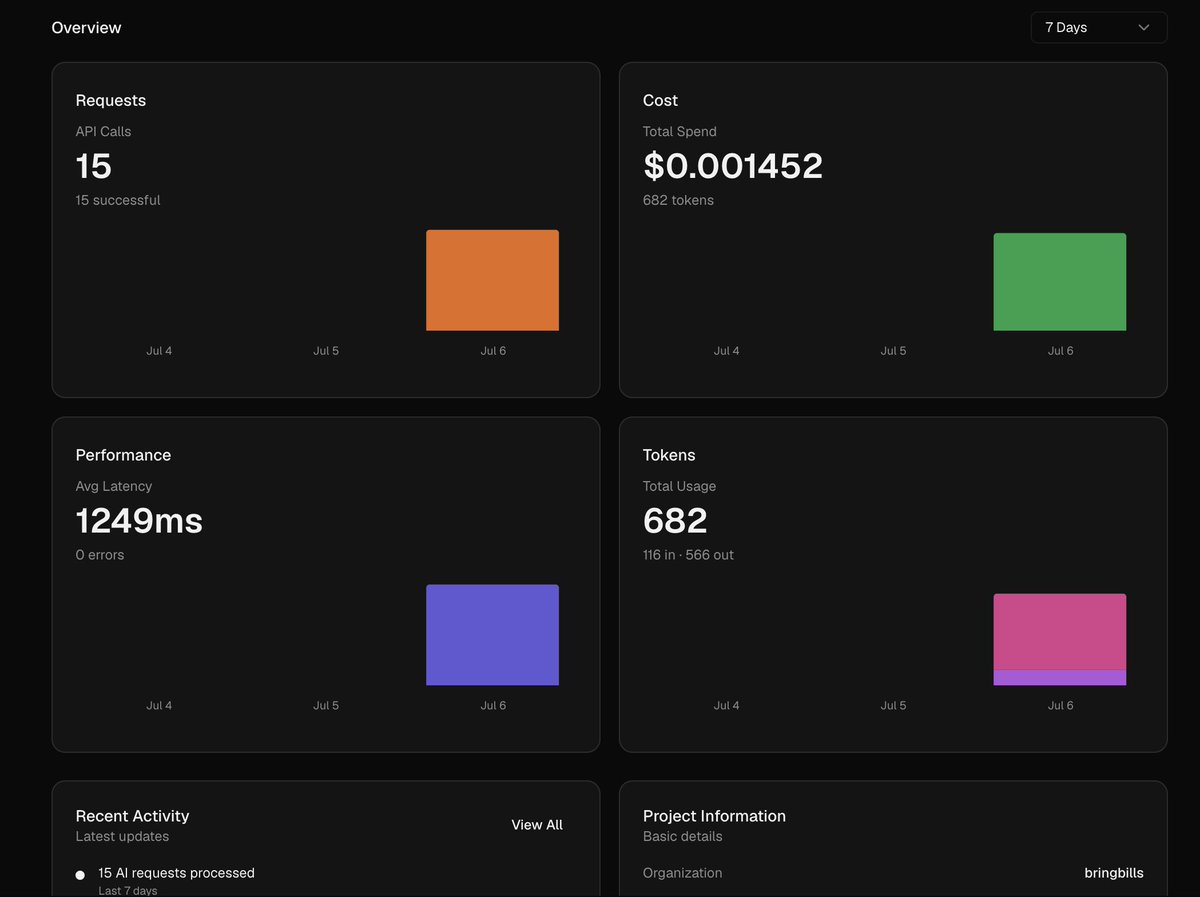Click the Avg Latency label

114,486
